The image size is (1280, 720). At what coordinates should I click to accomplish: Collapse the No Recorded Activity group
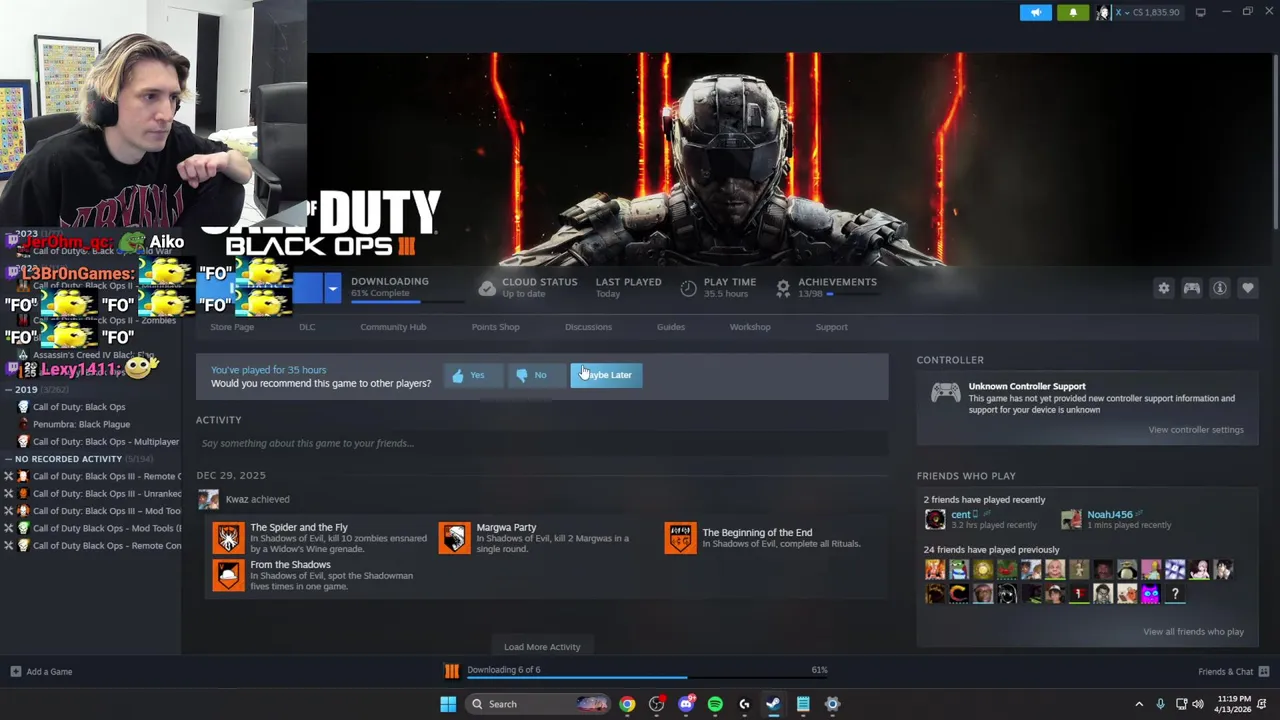click(x=8, y=459)
